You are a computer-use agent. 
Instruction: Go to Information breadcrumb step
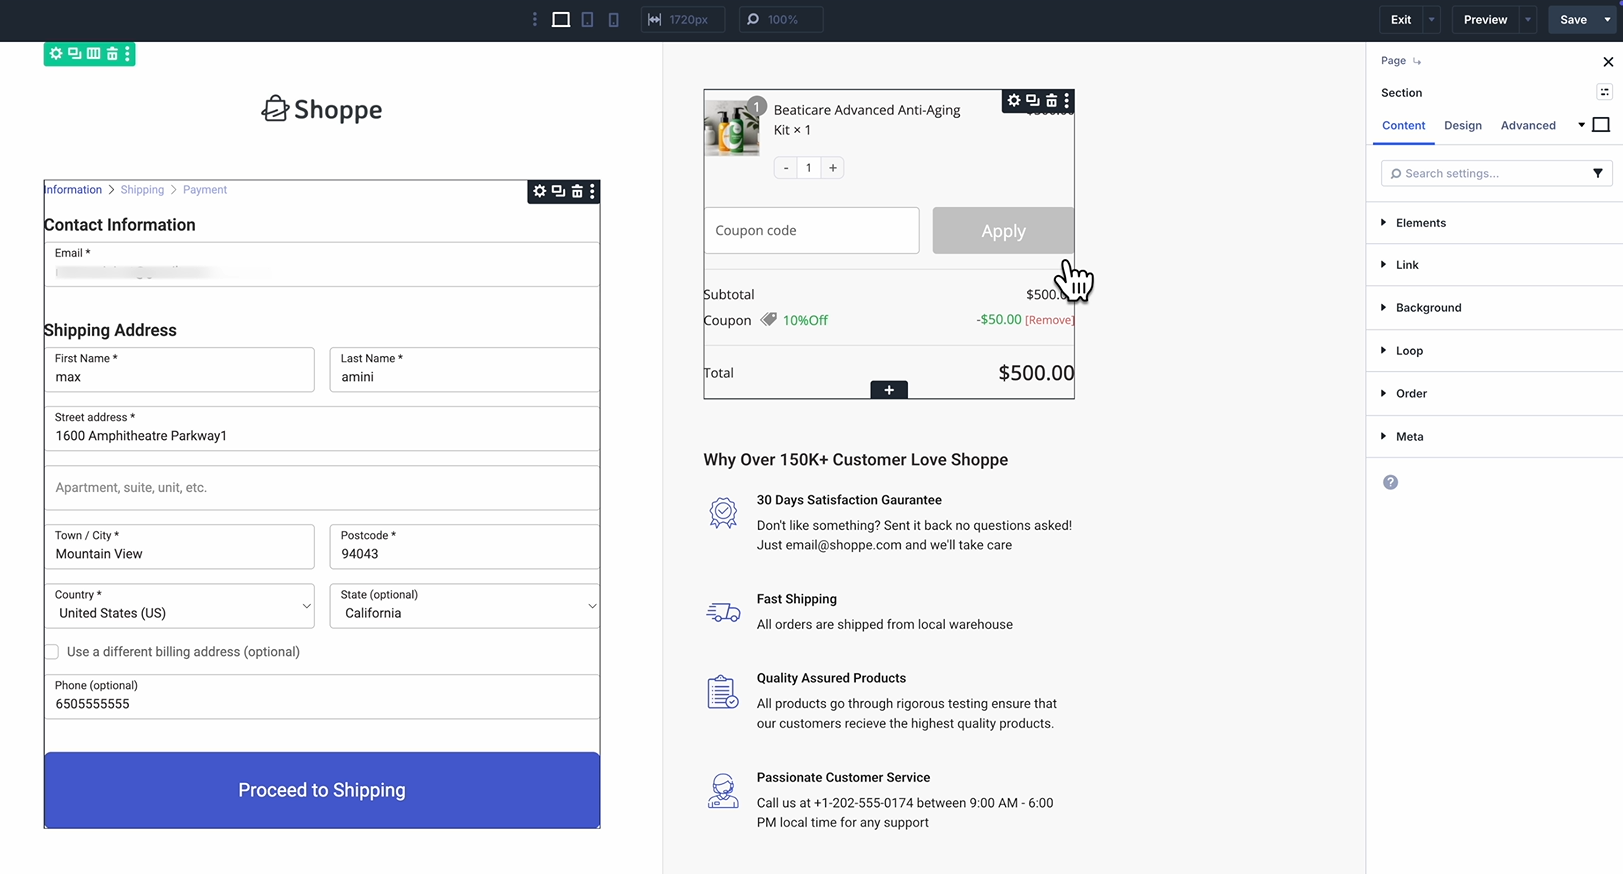click(72, 190)
